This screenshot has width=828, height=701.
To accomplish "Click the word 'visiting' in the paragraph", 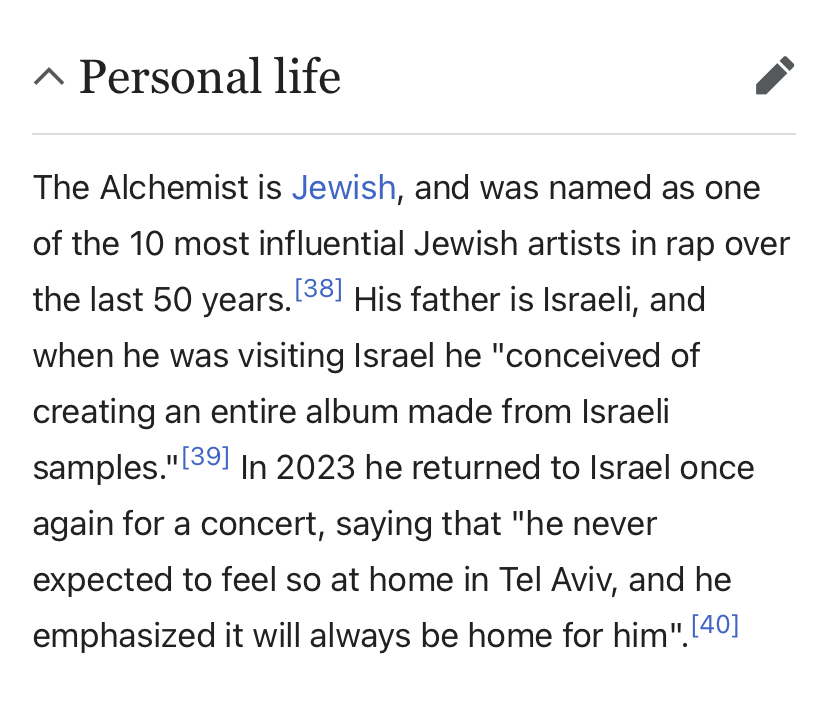I will coord(291,356).
